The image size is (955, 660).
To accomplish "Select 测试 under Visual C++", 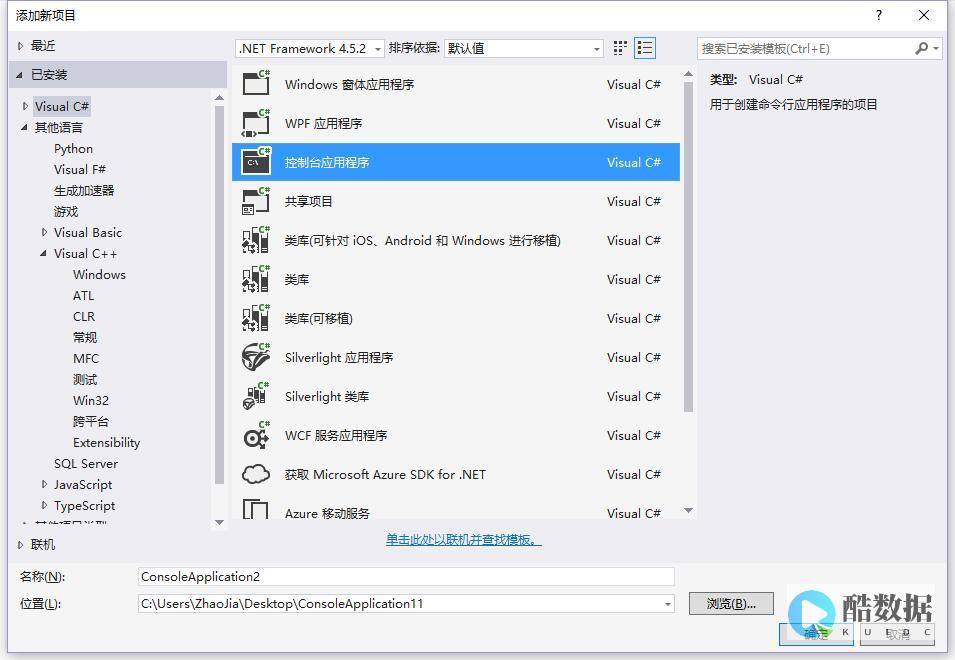I will tap(85, 379).
